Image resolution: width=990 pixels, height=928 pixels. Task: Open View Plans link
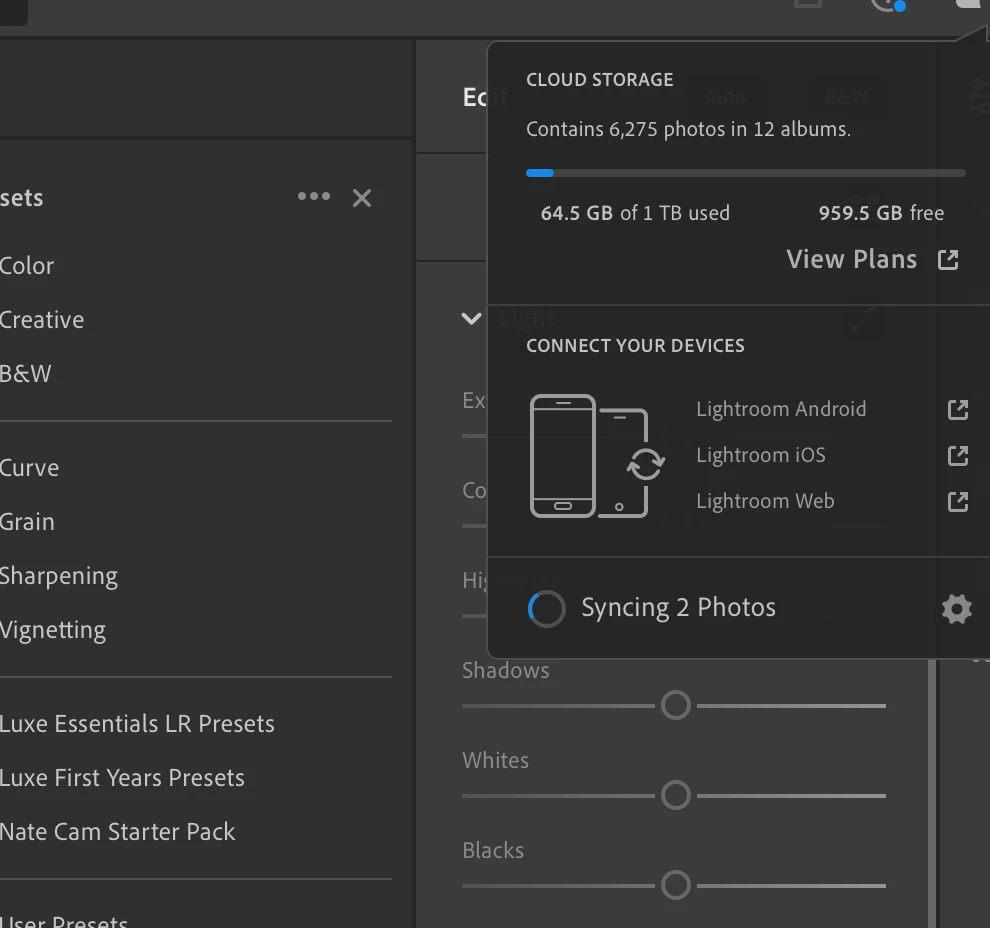[852, 260]
